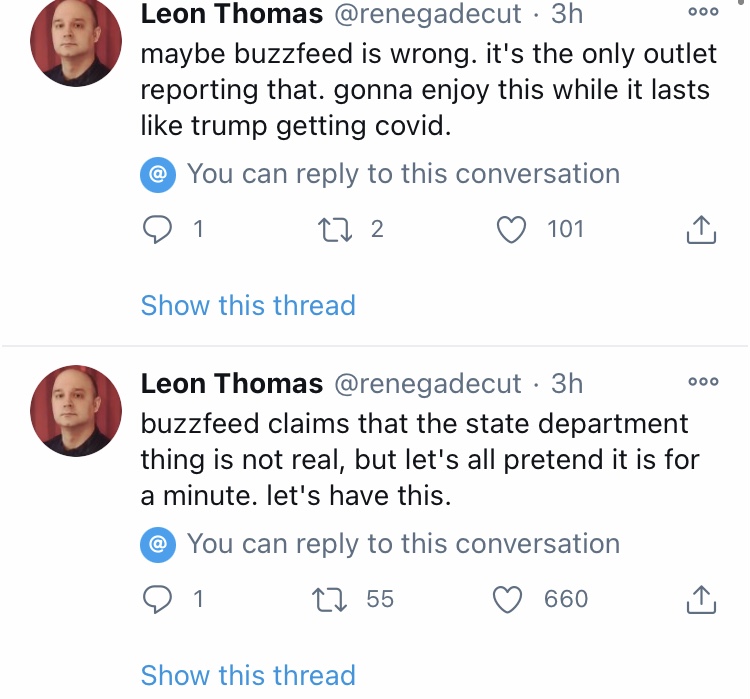Viewport: 750px width, 699px height.
Task: Click the @ reply-info icon in first tweet
Action: coord(158,175)
